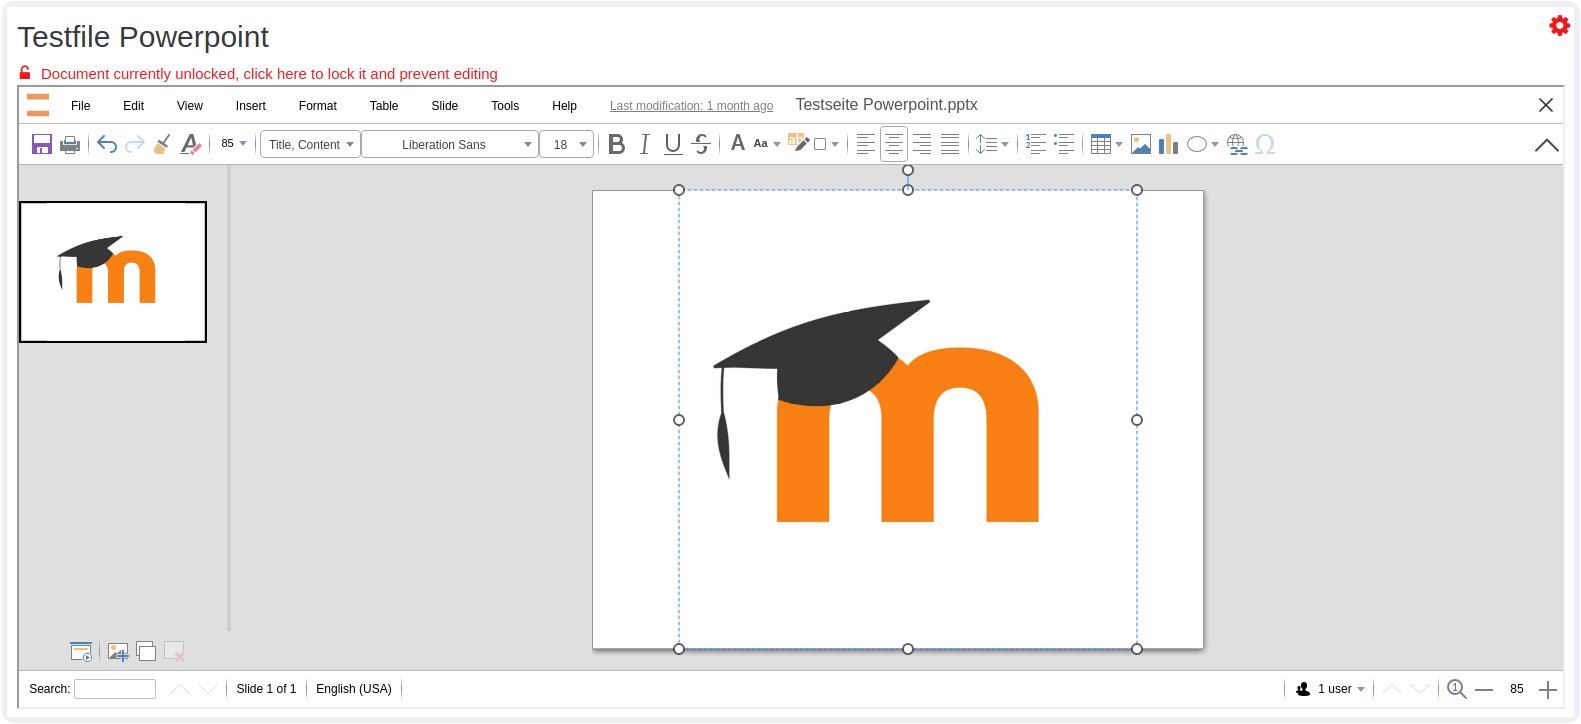Open the borders square dropdown
This screenshot has width=1581, height=724.
[826, 144]
